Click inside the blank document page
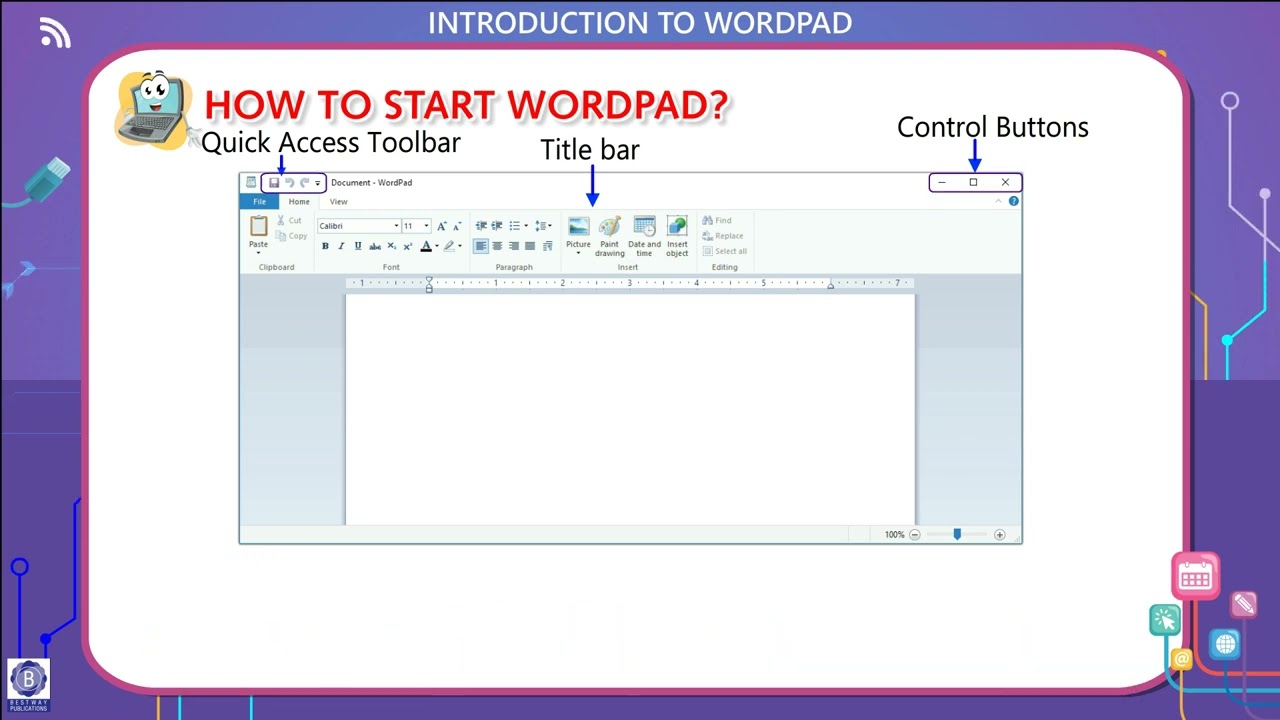The image size is (1280, 720). pyautogui.click(x=630, y=408)
